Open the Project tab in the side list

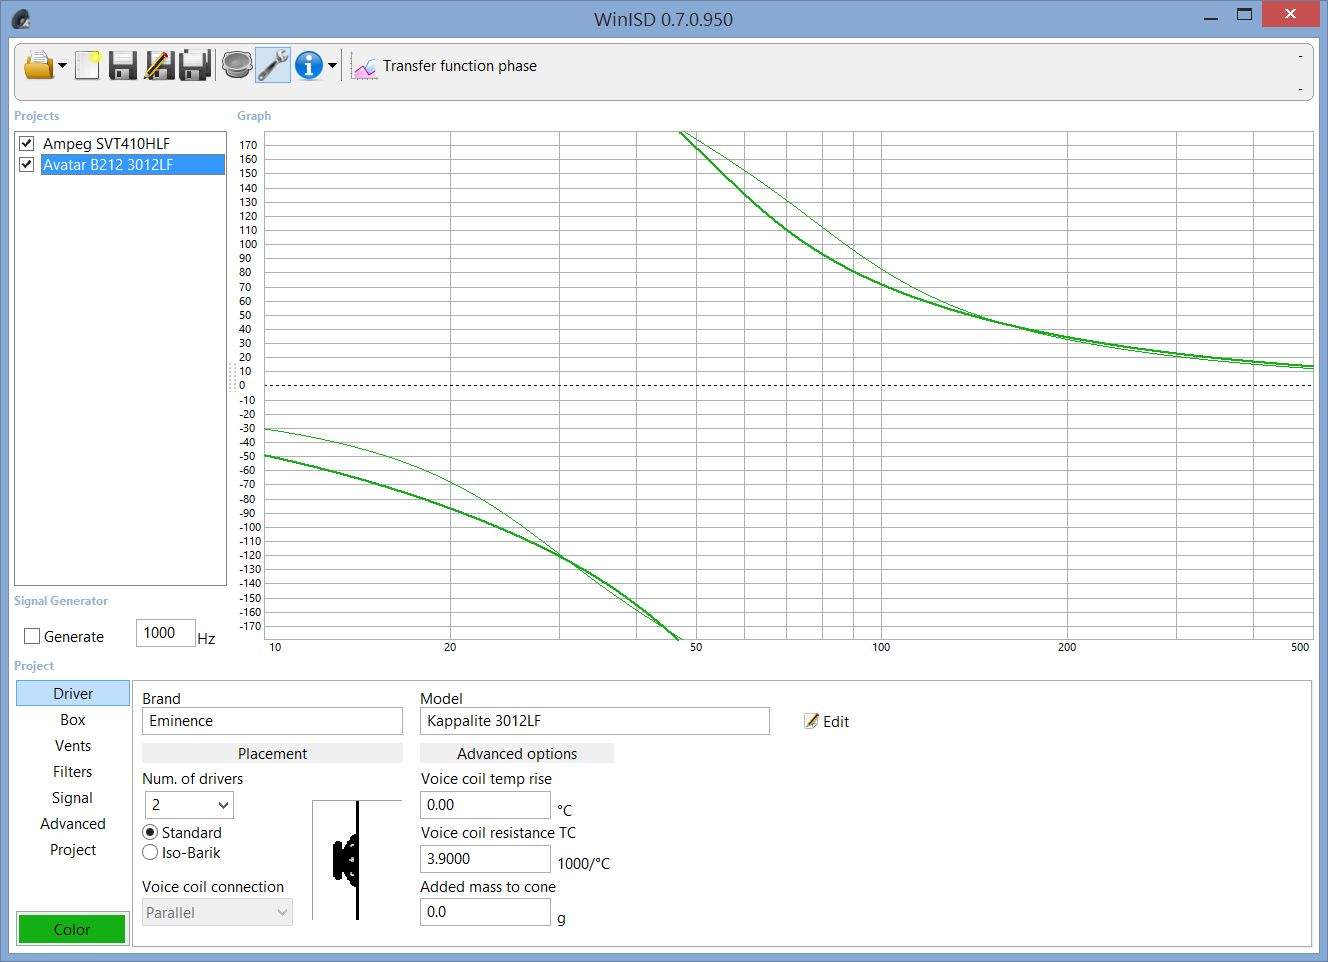pyautogui.click(x=73, y=849)
